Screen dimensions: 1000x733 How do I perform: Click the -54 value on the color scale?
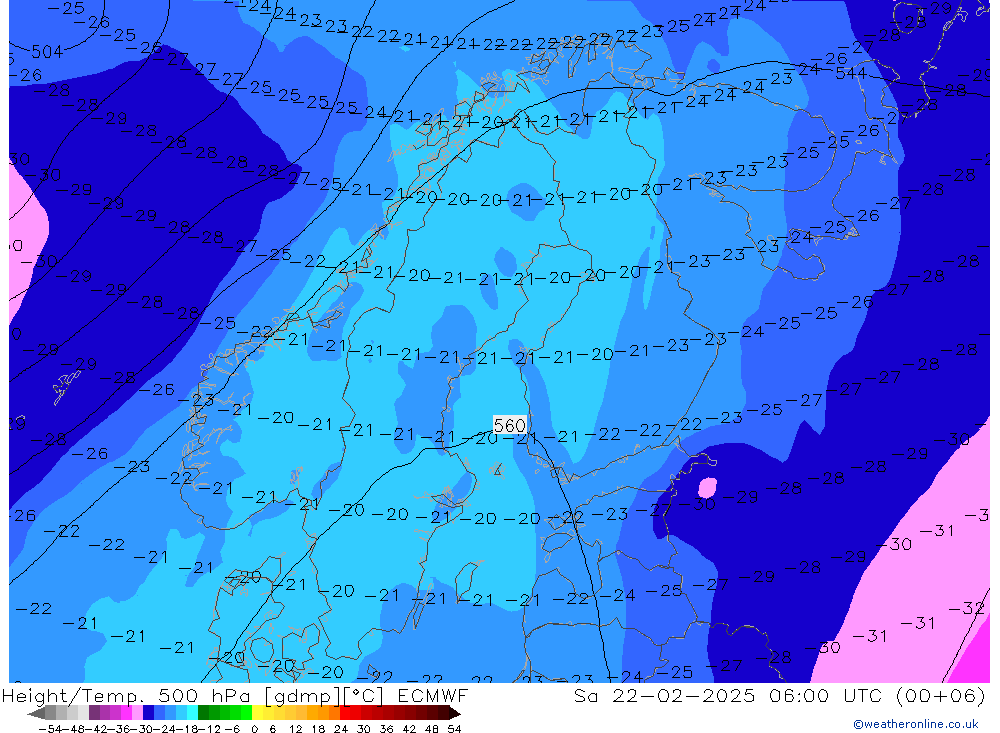click(x=50, y=729)
